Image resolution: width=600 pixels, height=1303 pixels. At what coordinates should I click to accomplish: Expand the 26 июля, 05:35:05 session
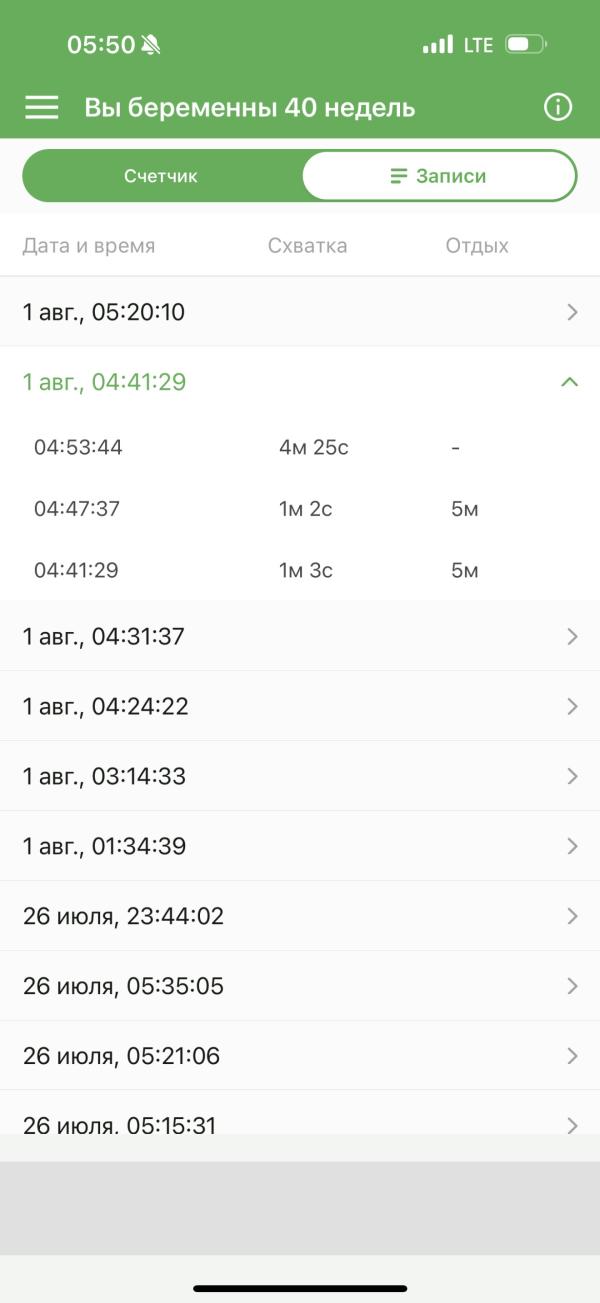[x=300, y=986]
